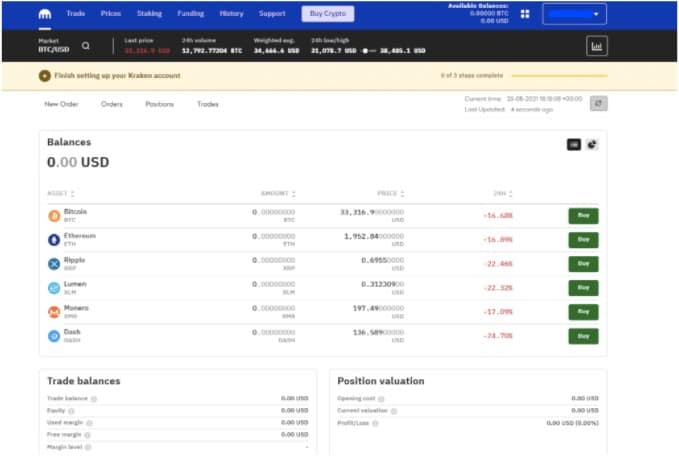The height and width of the screenshot is (457, 679).
Task: Click the Bitcoin coin icon
Action: 54,215
